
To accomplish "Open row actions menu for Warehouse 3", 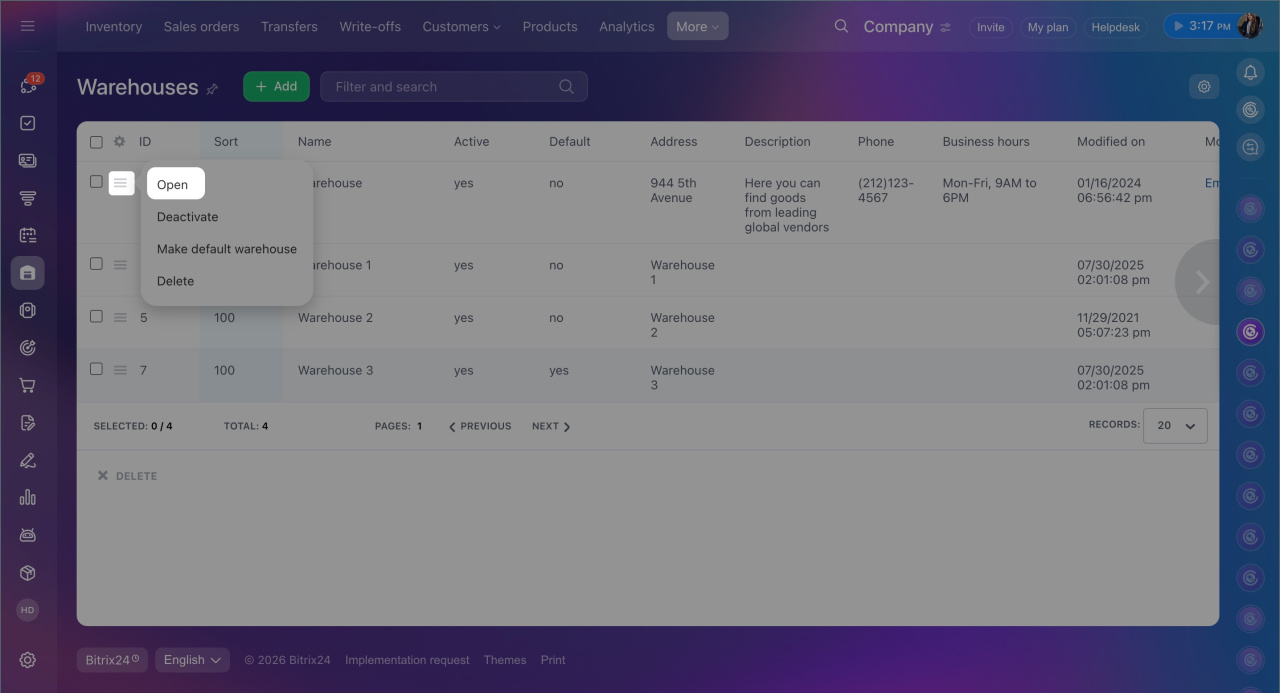I will [x=120, y=370].
